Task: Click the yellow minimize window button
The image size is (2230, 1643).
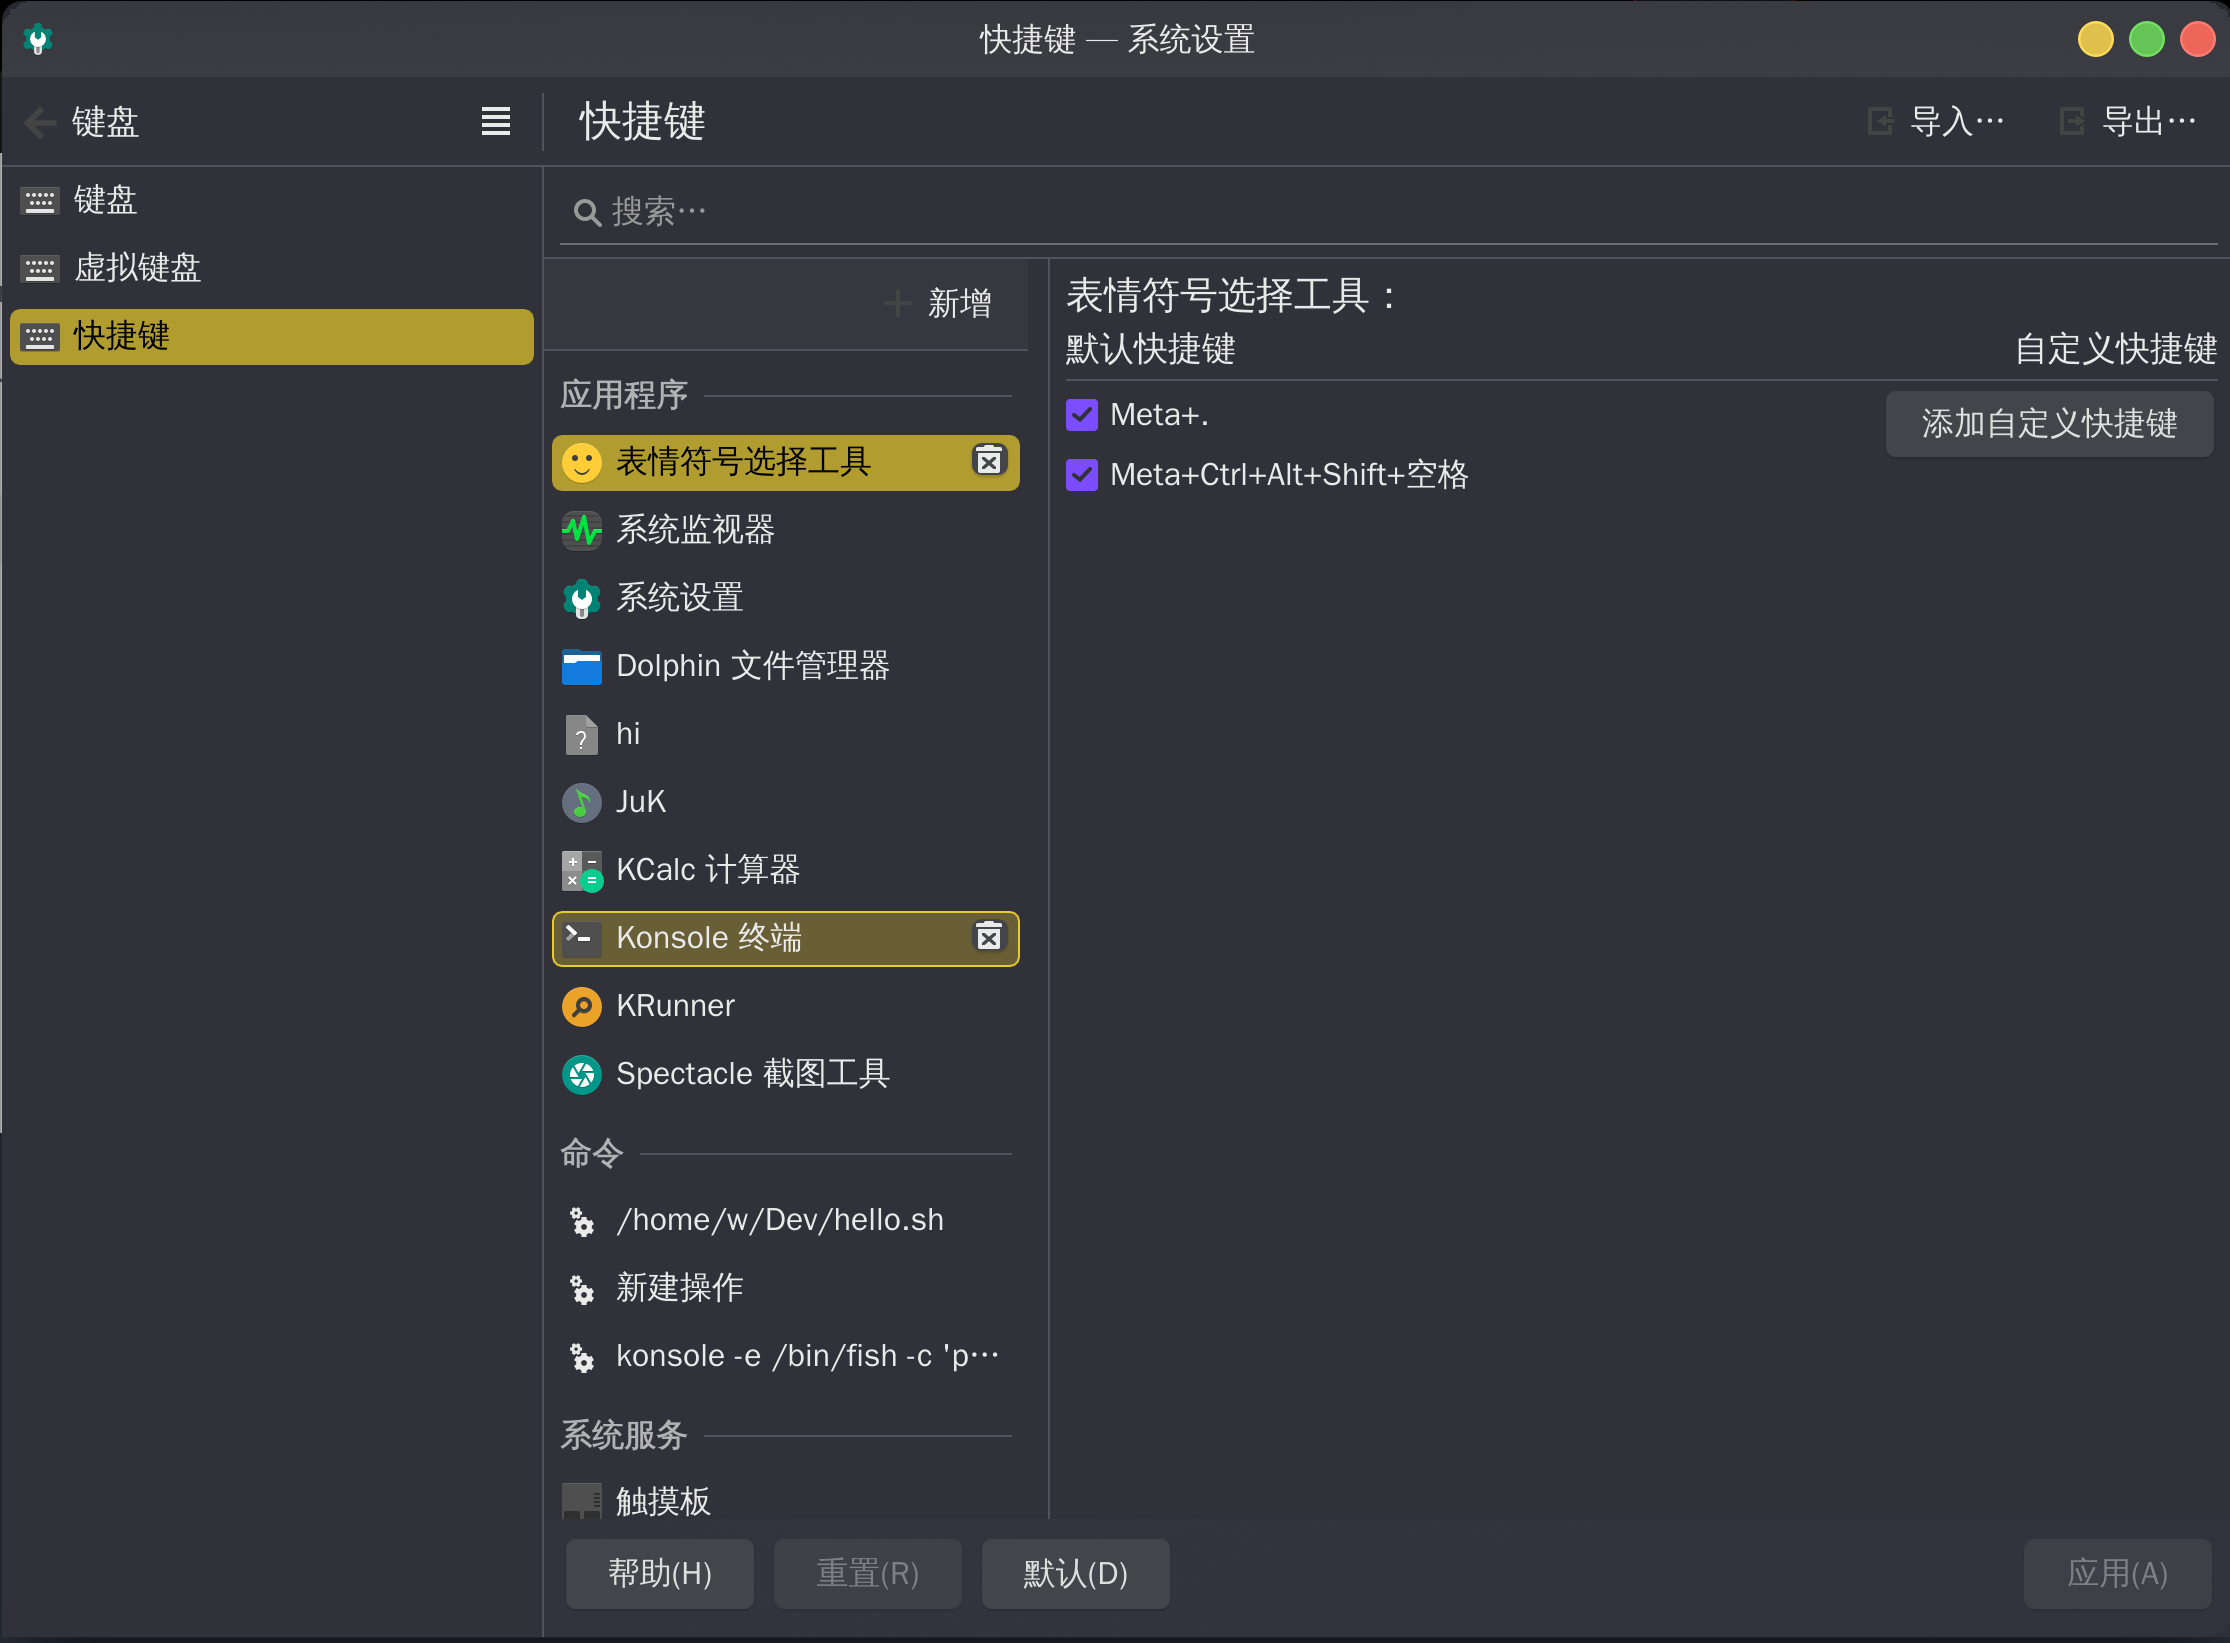Action: (x=2095, y=40)
